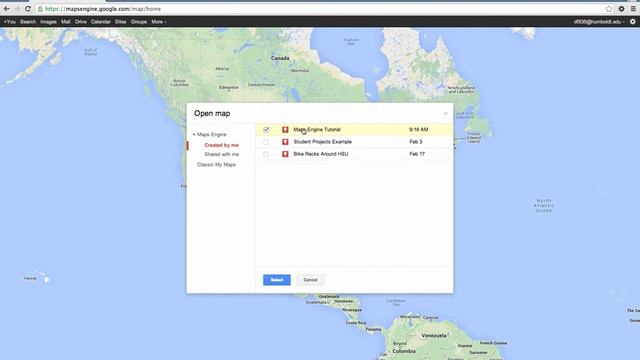Click the Venezuela label on the map
The height and width of the screenshot is (360, 640).
[x=433, y=335]
